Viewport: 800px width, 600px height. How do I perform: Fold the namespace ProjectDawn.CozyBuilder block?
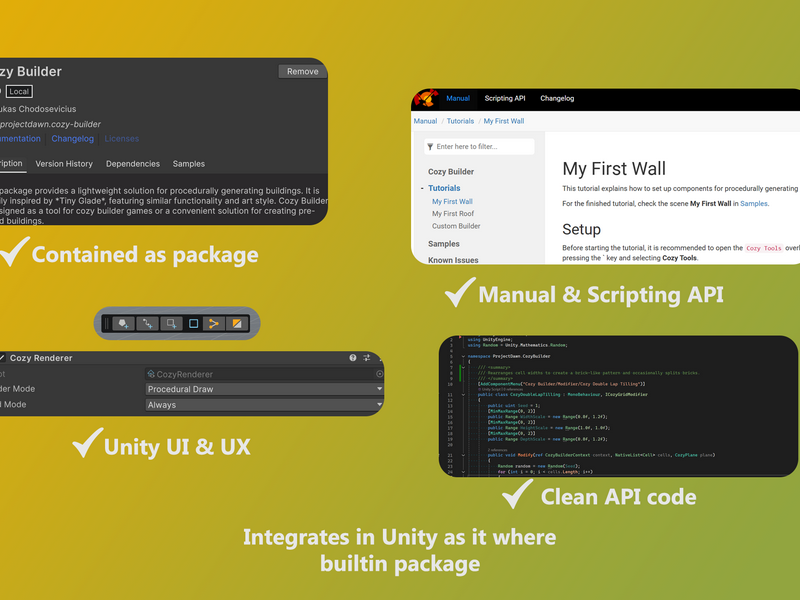point(463,356)
